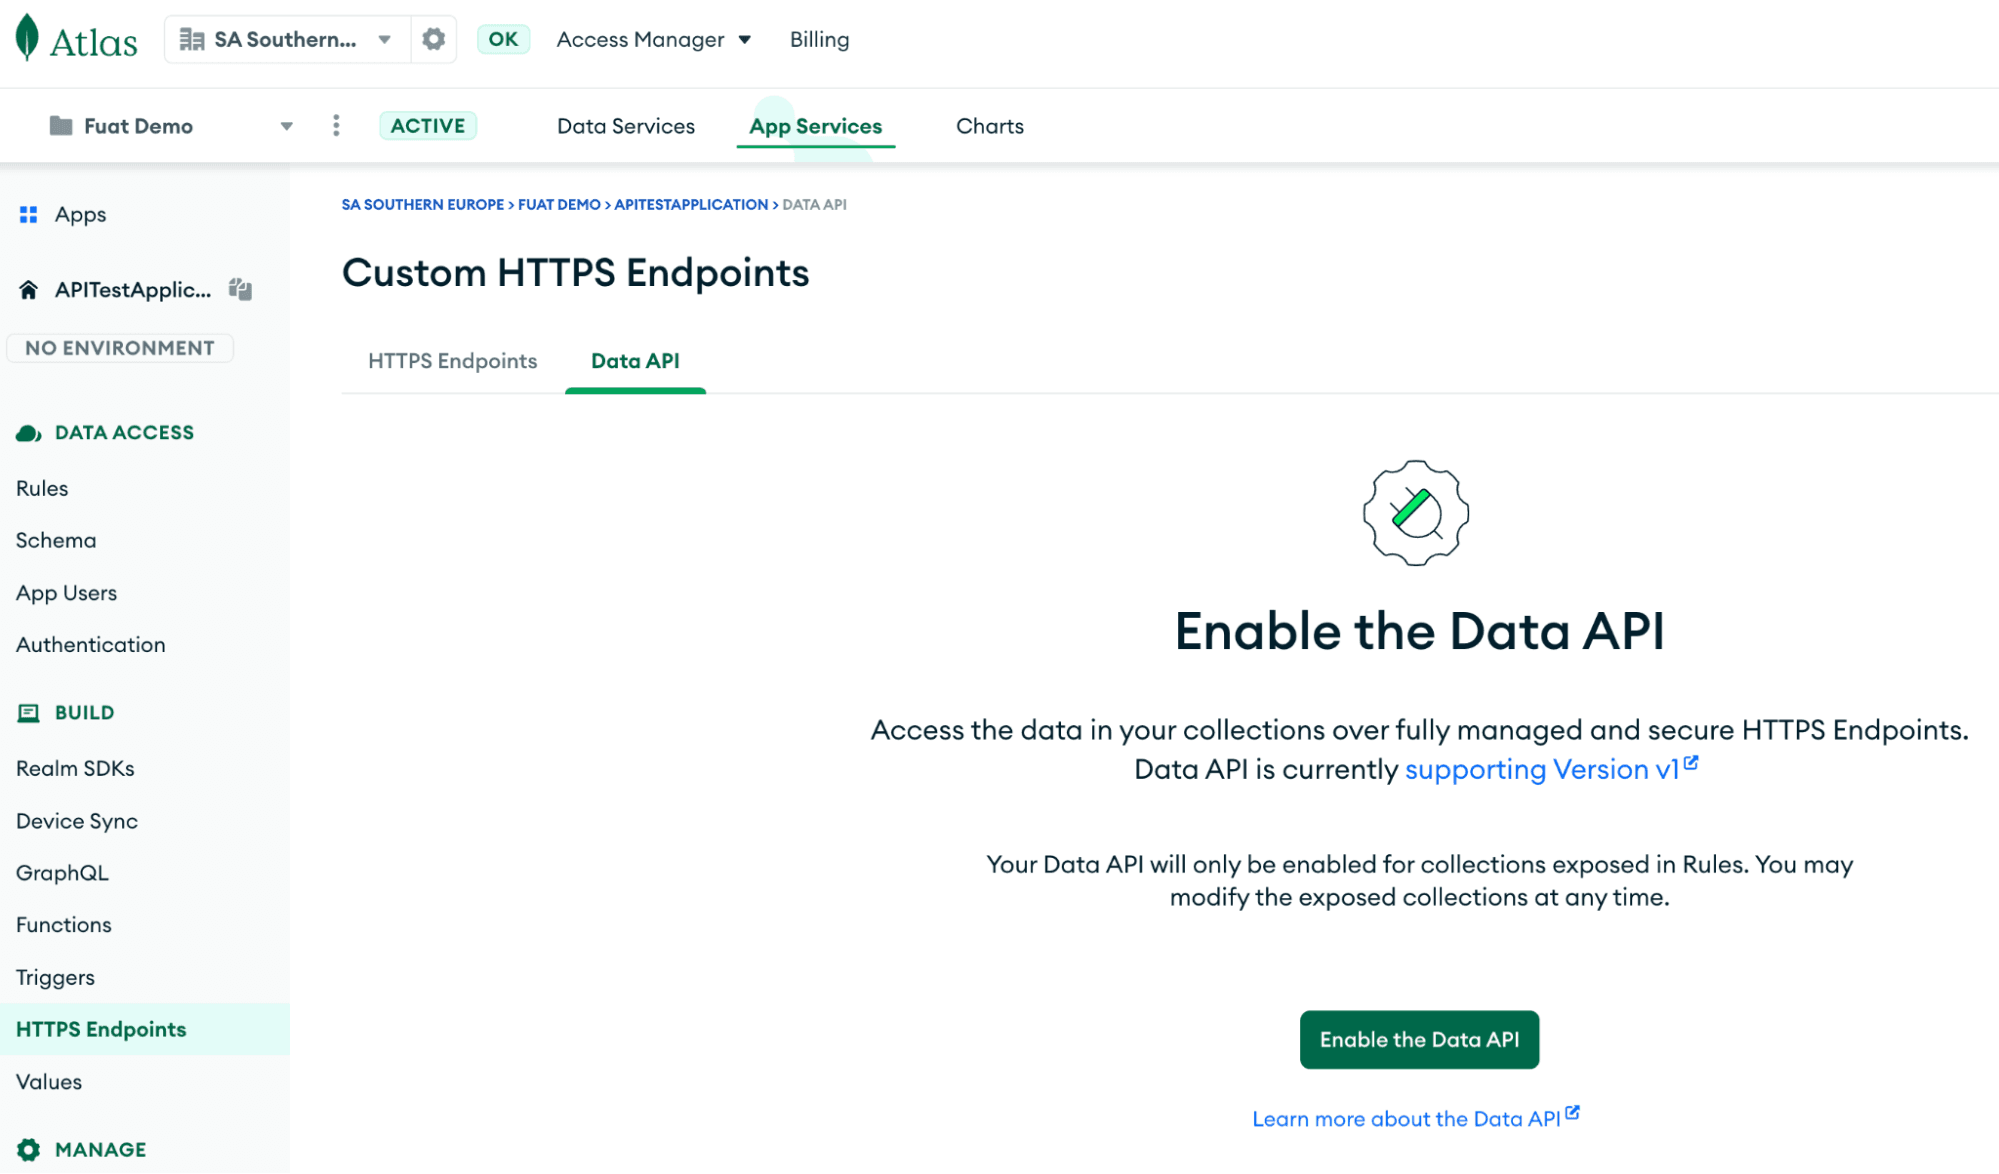Image resolution: width=1999 pixels, height=1174 pixels.
Task: Click the organization building icon
Action: [191, 39]
